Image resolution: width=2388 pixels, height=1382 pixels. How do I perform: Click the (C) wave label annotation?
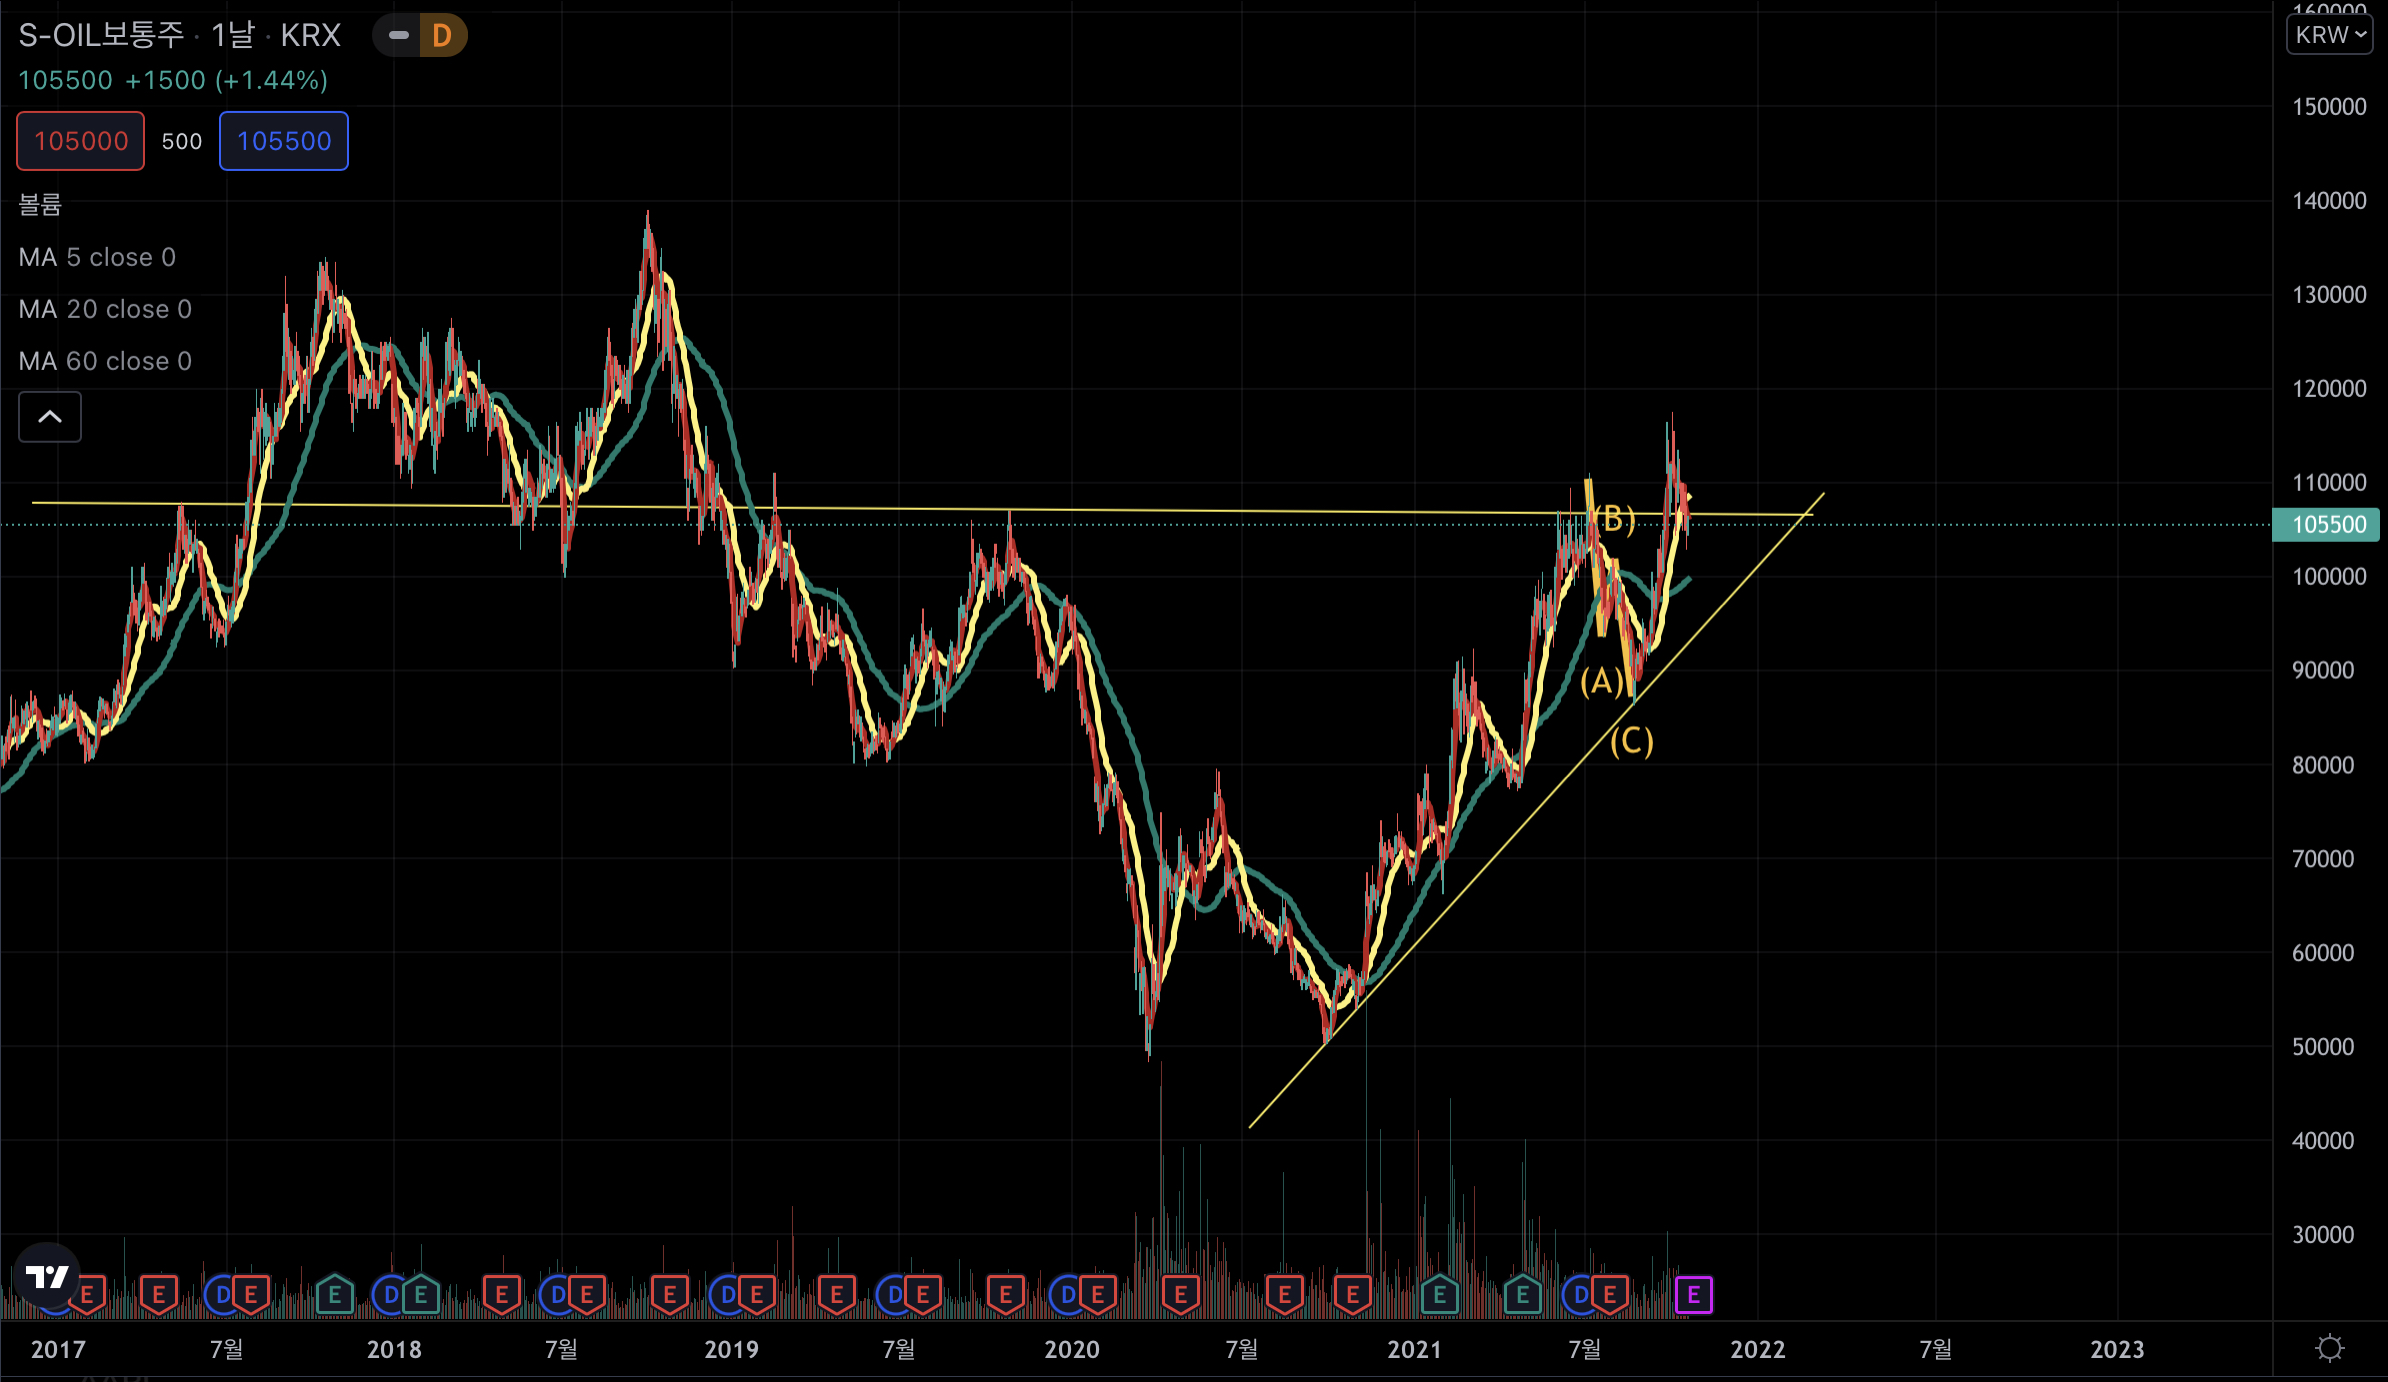1631,741
